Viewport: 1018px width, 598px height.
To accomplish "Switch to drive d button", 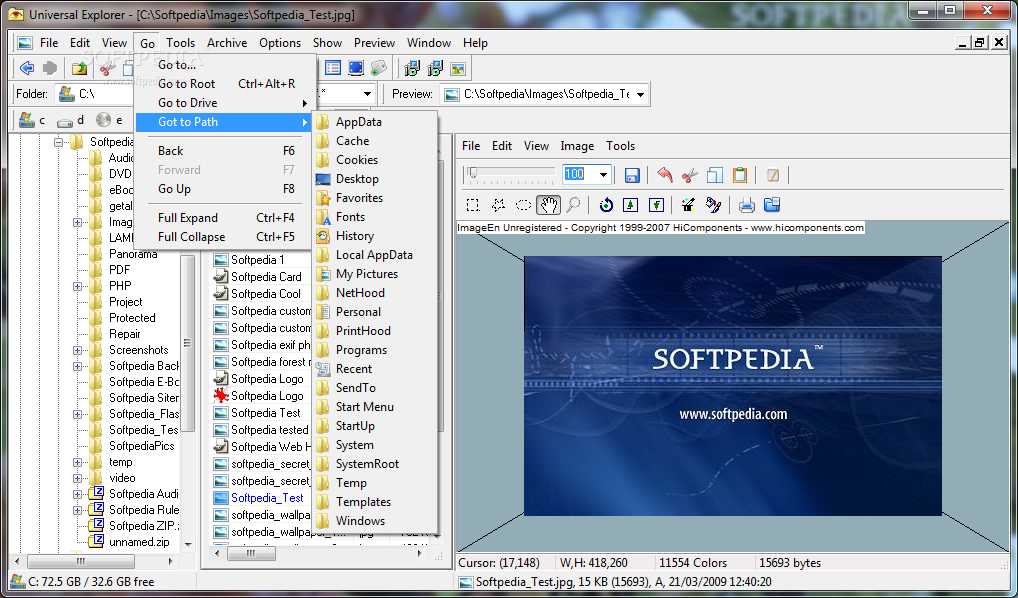I will tap(71, 120).
